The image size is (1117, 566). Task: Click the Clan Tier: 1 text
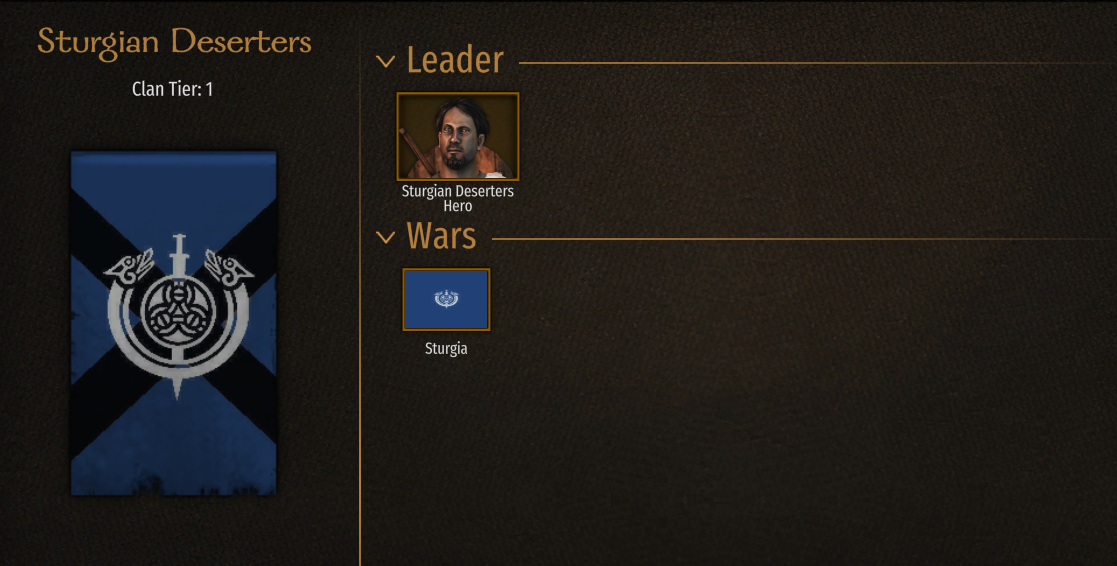coord(172,89)
